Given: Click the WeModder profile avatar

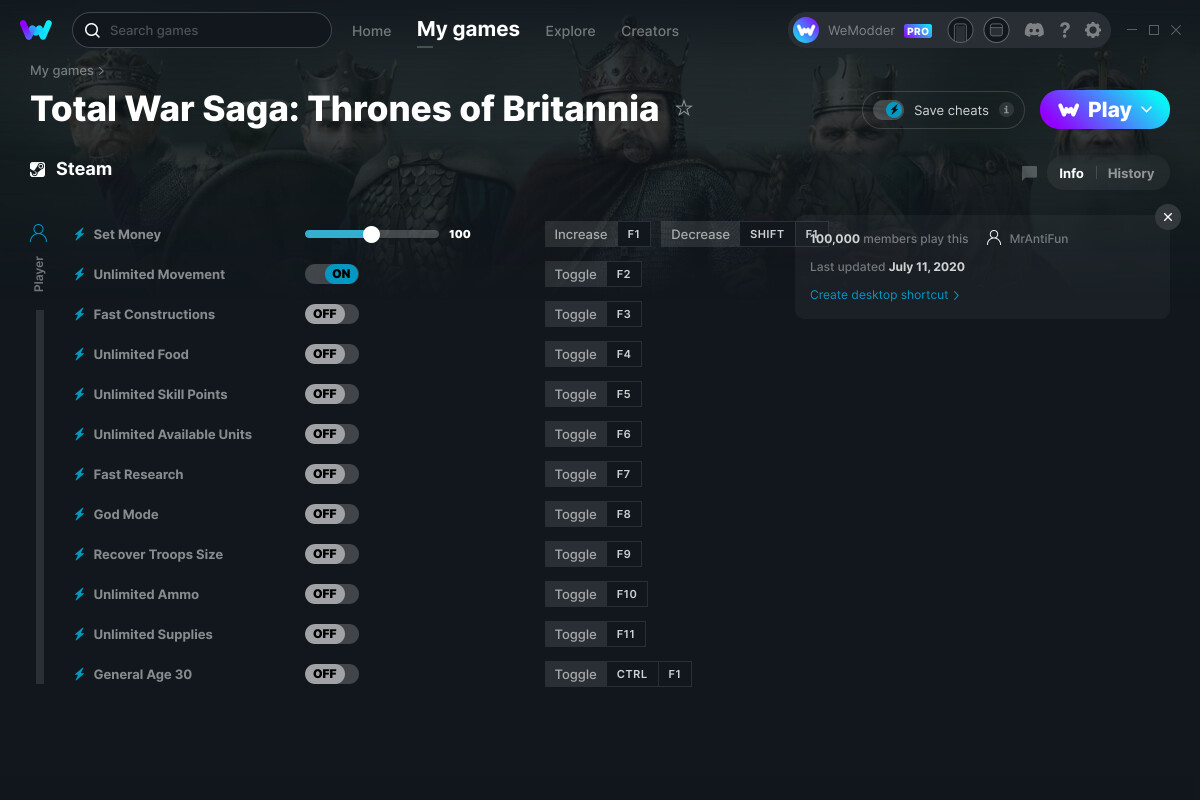Looking at the screenshot, I should coord(806,30).
